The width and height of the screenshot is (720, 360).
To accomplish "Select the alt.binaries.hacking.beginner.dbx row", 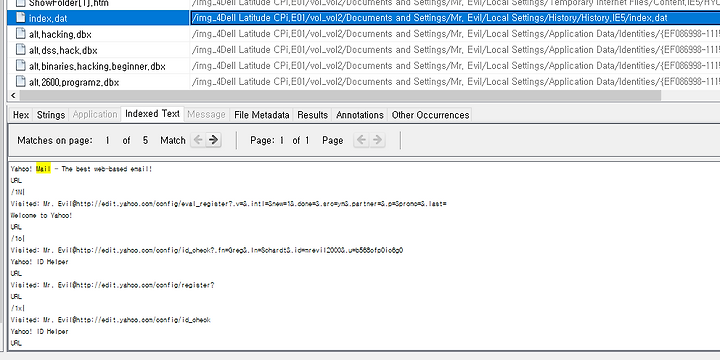I will (363, 66).
